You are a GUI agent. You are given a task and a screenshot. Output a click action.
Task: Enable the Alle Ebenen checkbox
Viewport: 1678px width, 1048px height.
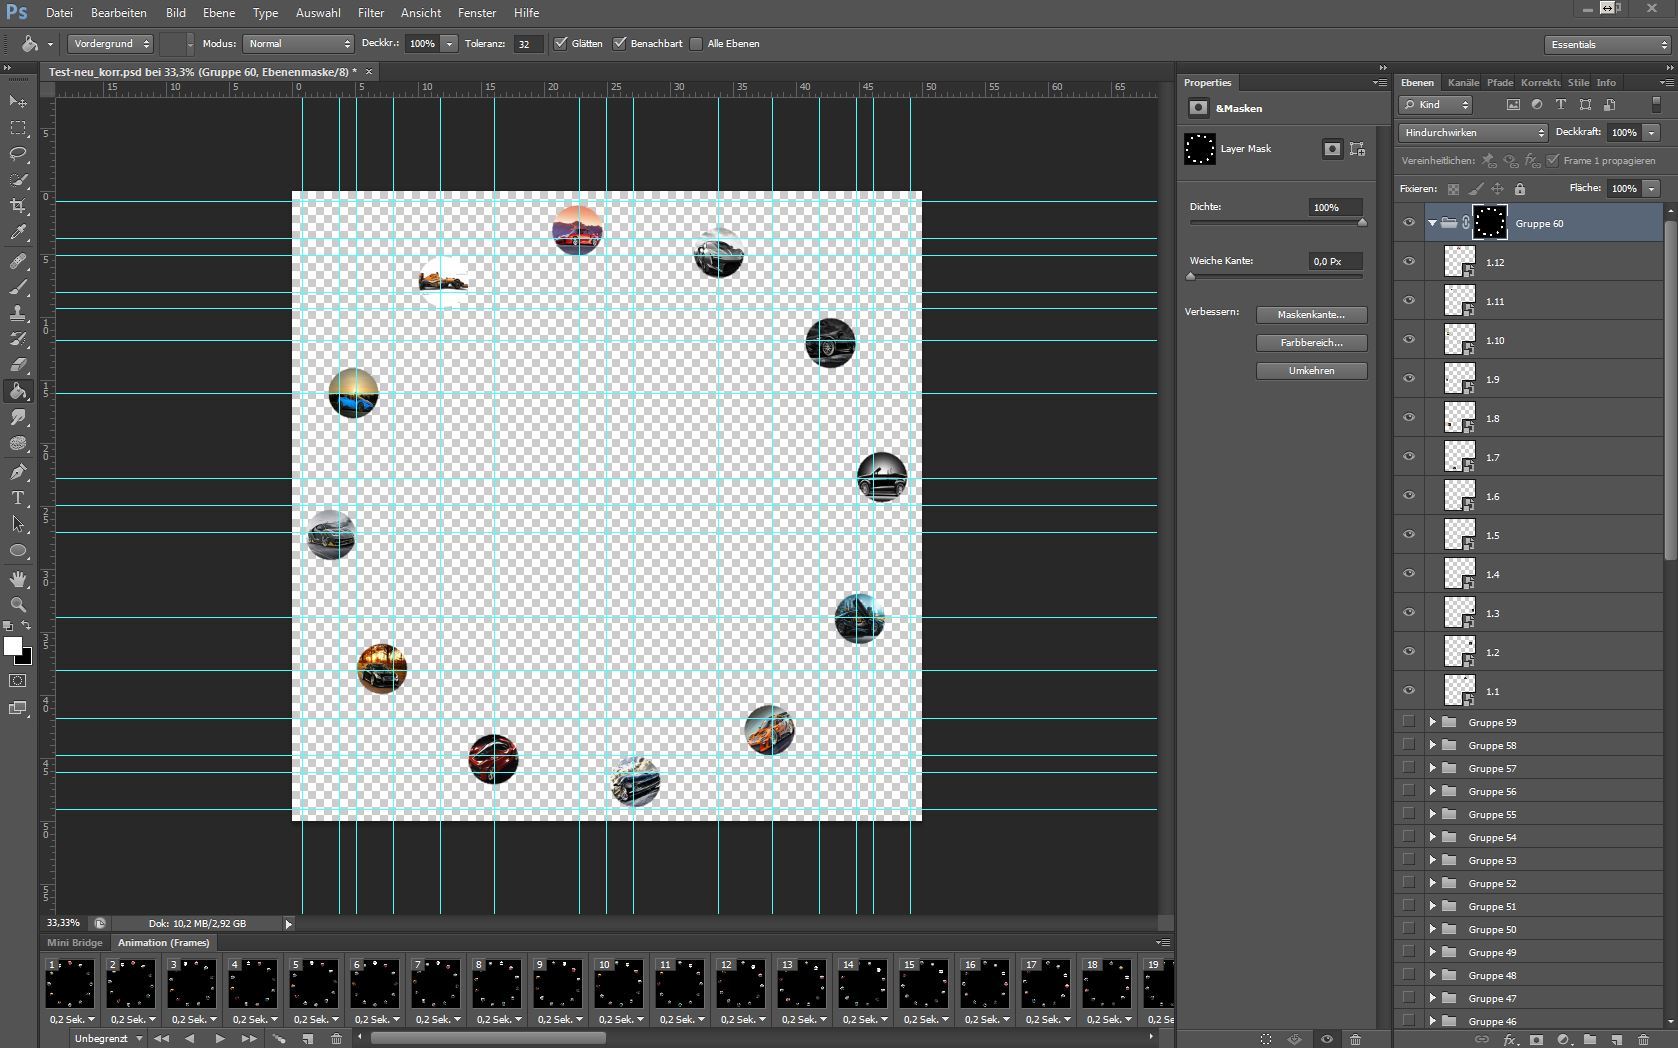(696, 43)
